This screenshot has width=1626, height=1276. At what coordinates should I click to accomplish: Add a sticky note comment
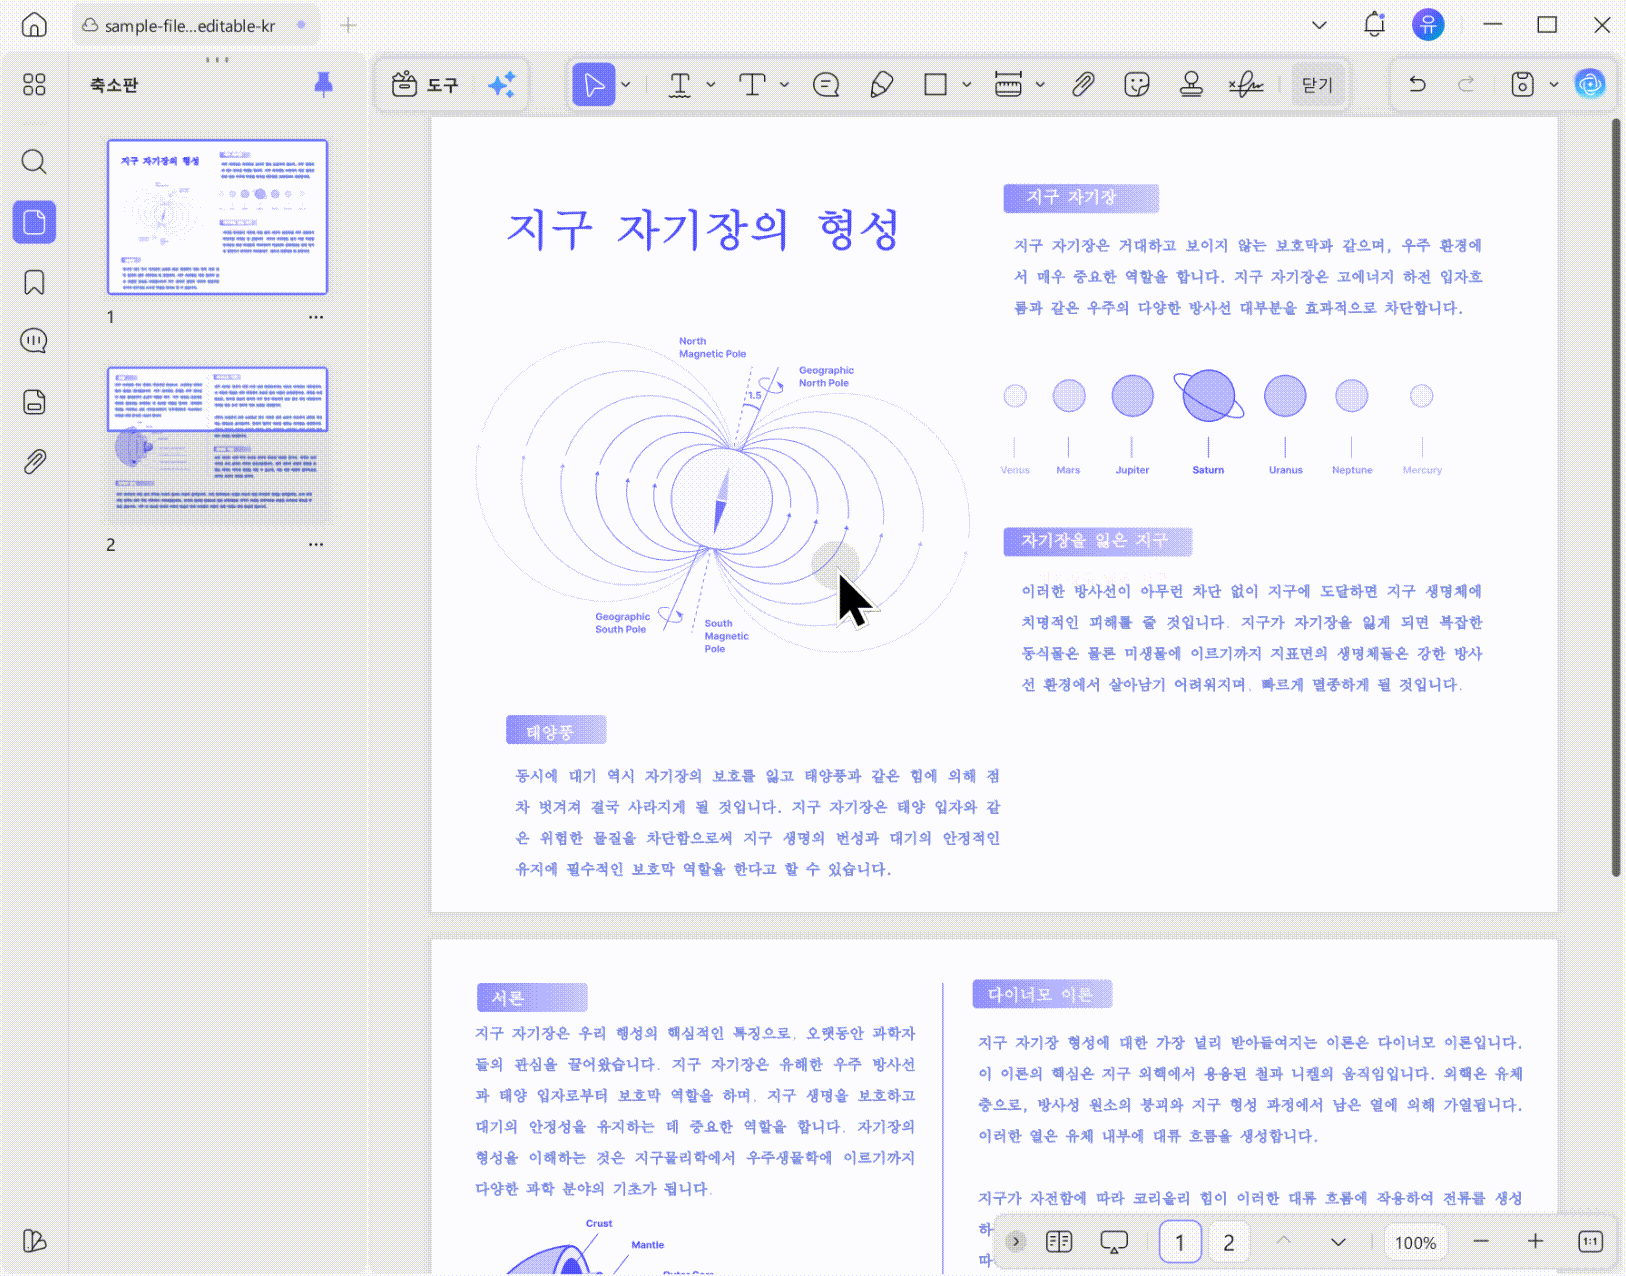point(826,85)
